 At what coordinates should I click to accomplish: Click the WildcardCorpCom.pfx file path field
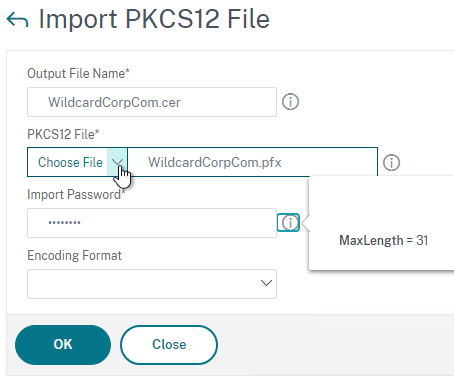(x=252, y=162)
